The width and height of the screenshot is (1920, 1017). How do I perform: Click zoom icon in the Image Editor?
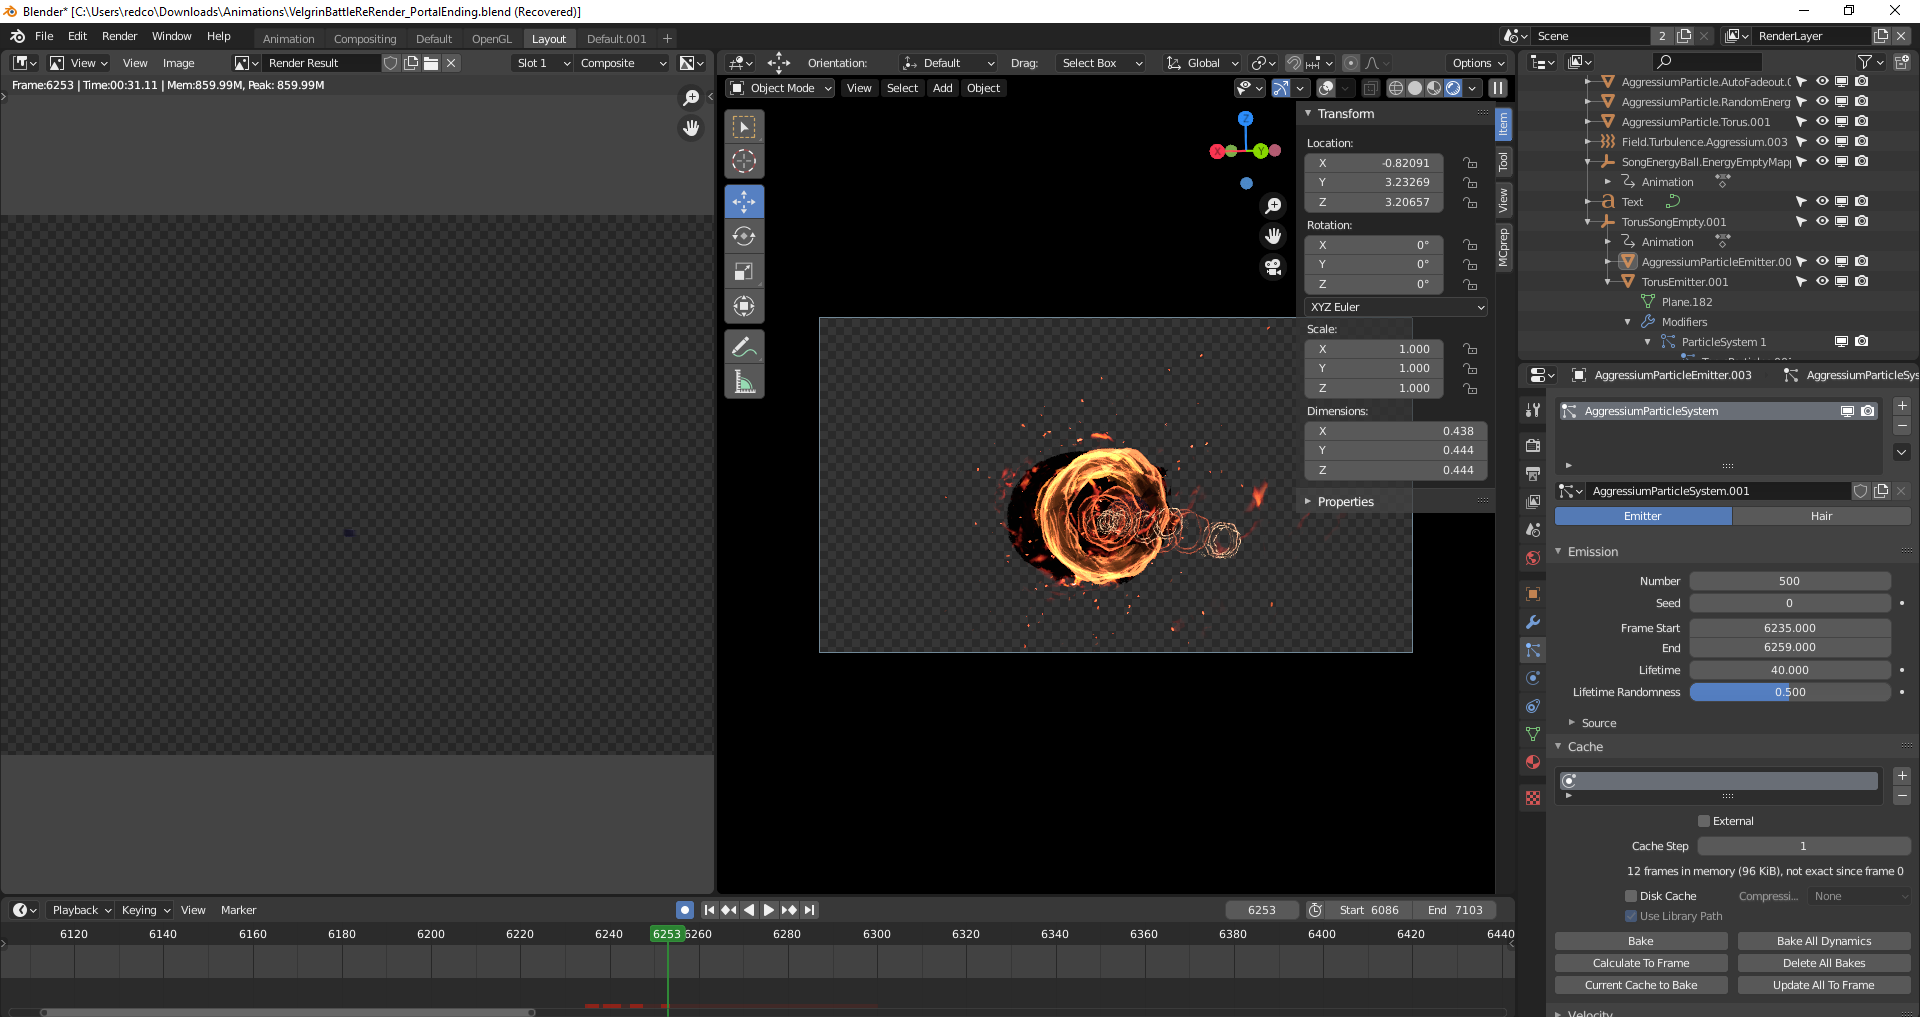click(x=691, y=97)
